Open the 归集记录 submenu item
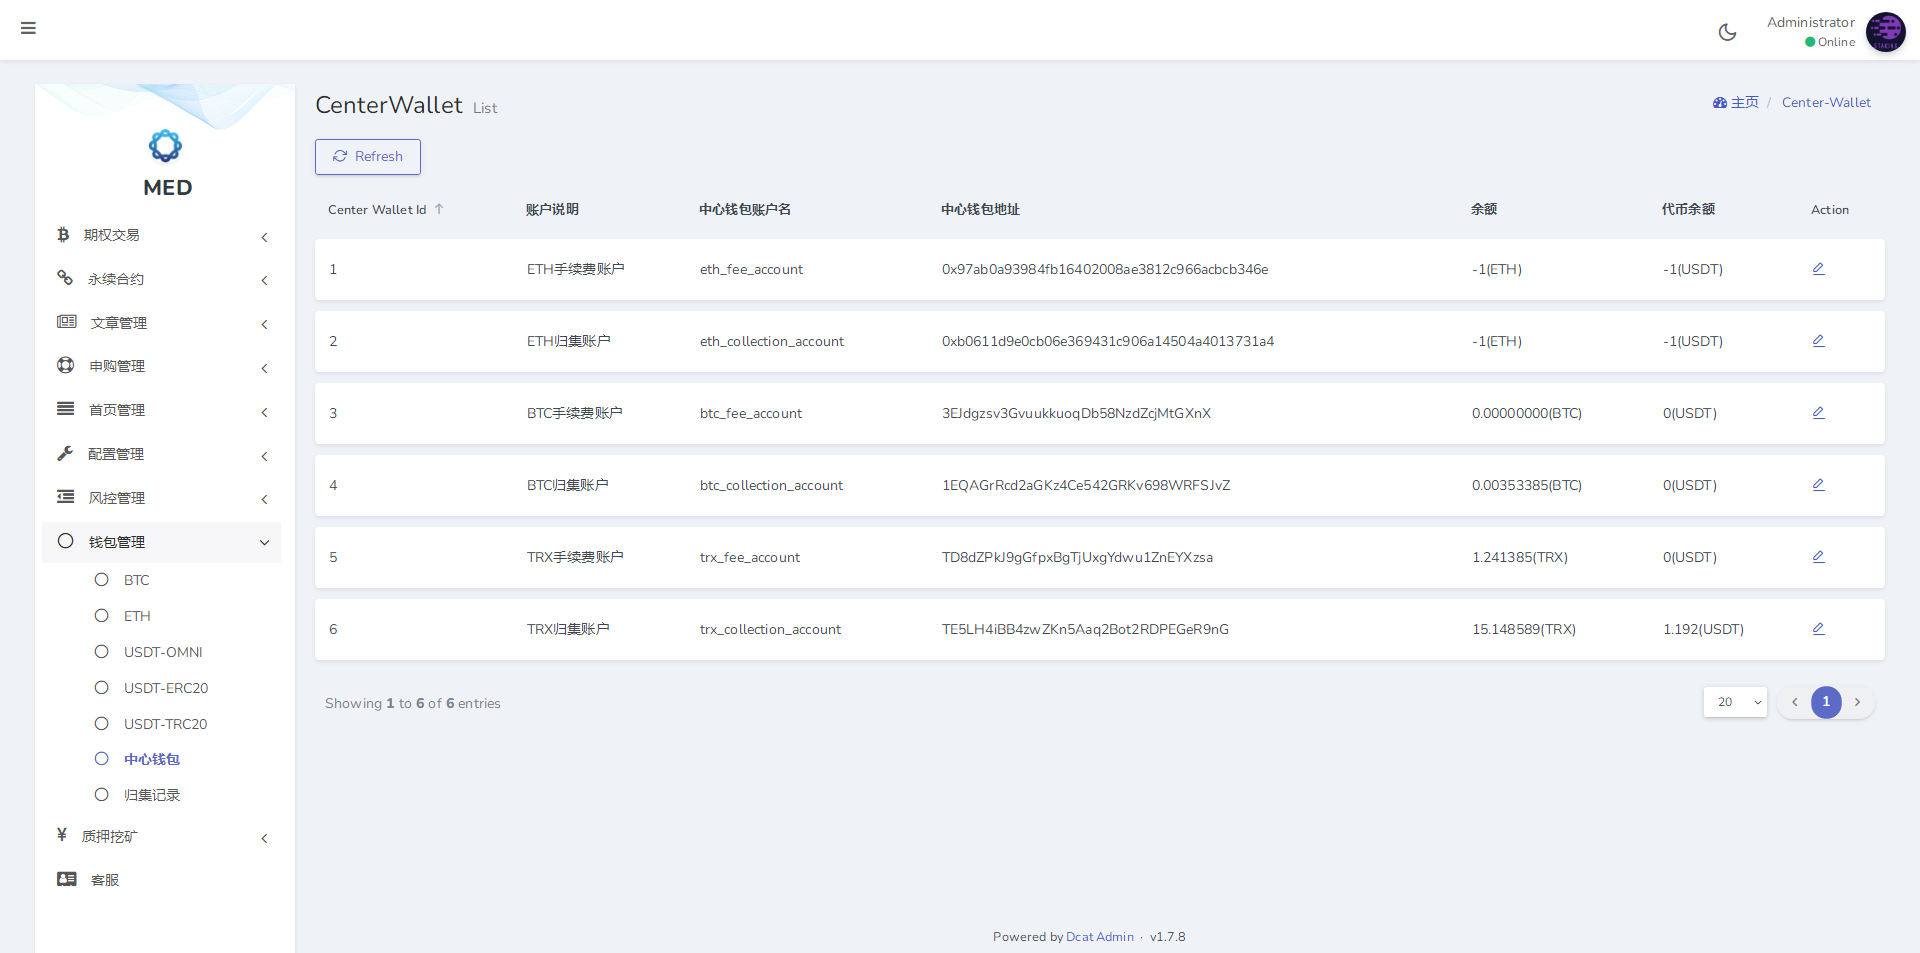 [x=152, y=795]
